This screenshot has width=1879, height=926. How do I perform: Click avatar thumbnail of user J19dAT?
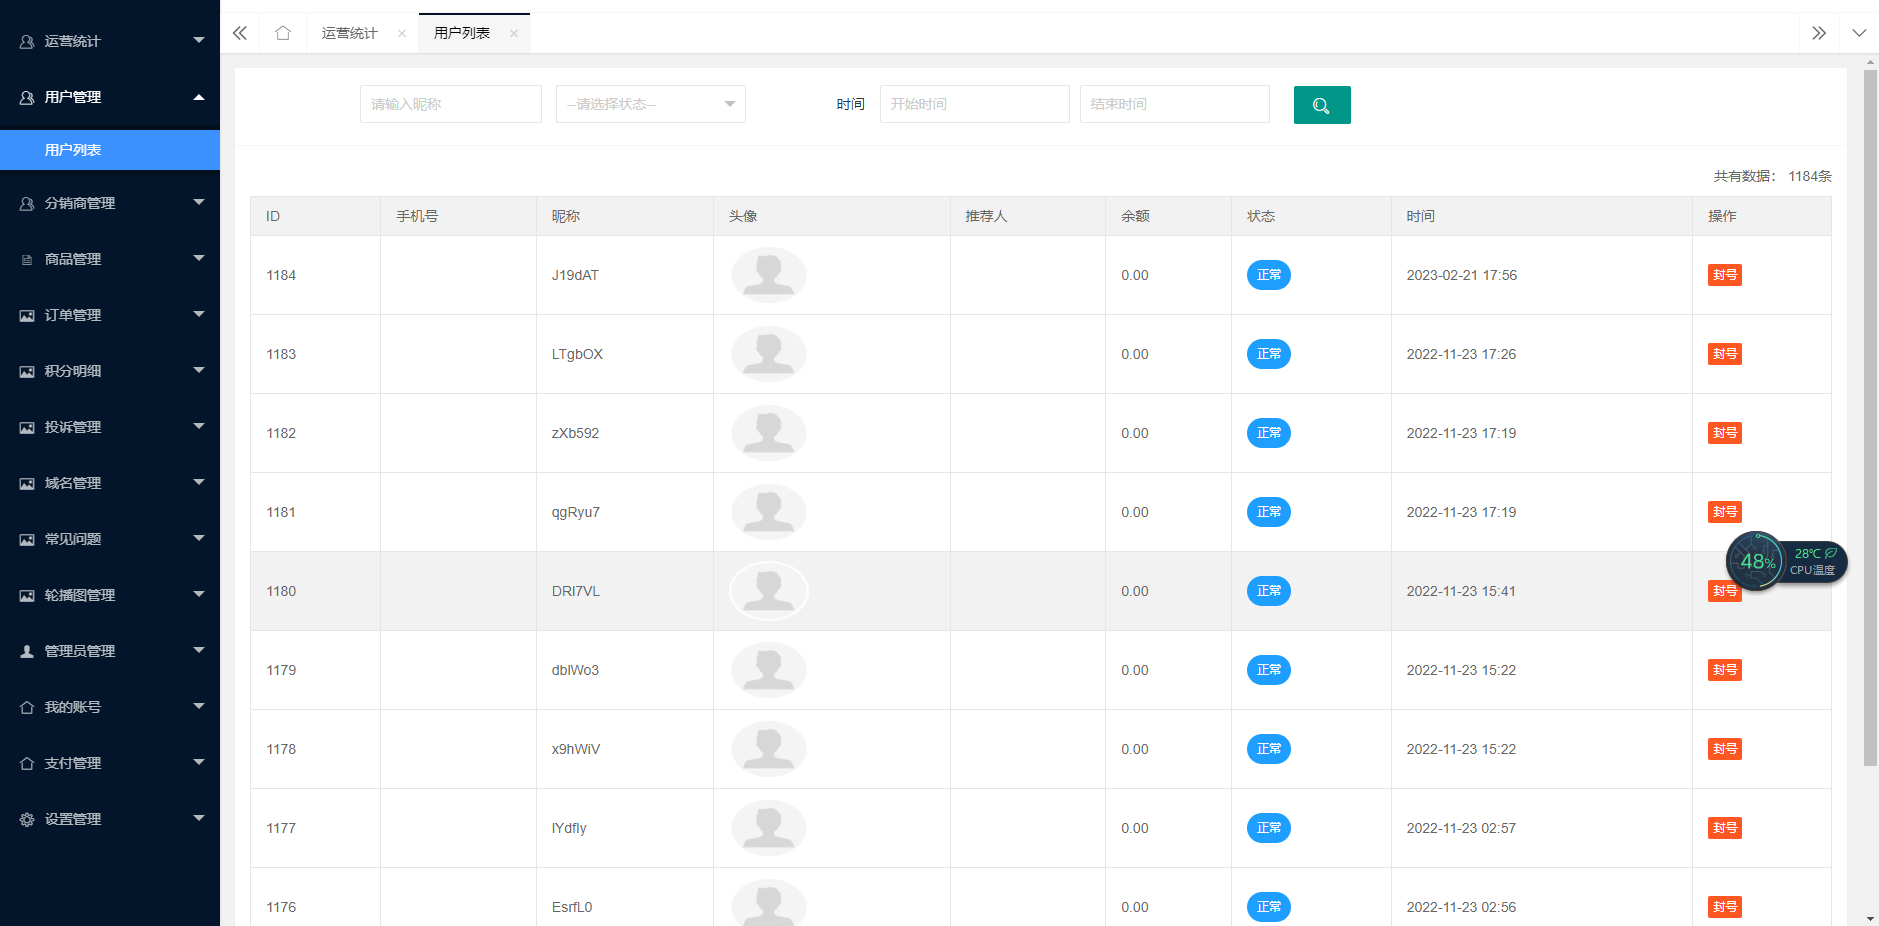click(769, 275)
